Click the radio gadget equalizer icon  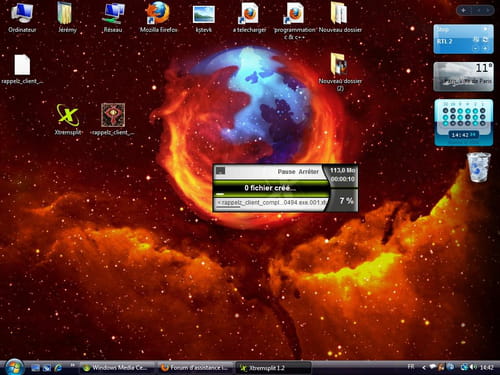click(476, 39)
